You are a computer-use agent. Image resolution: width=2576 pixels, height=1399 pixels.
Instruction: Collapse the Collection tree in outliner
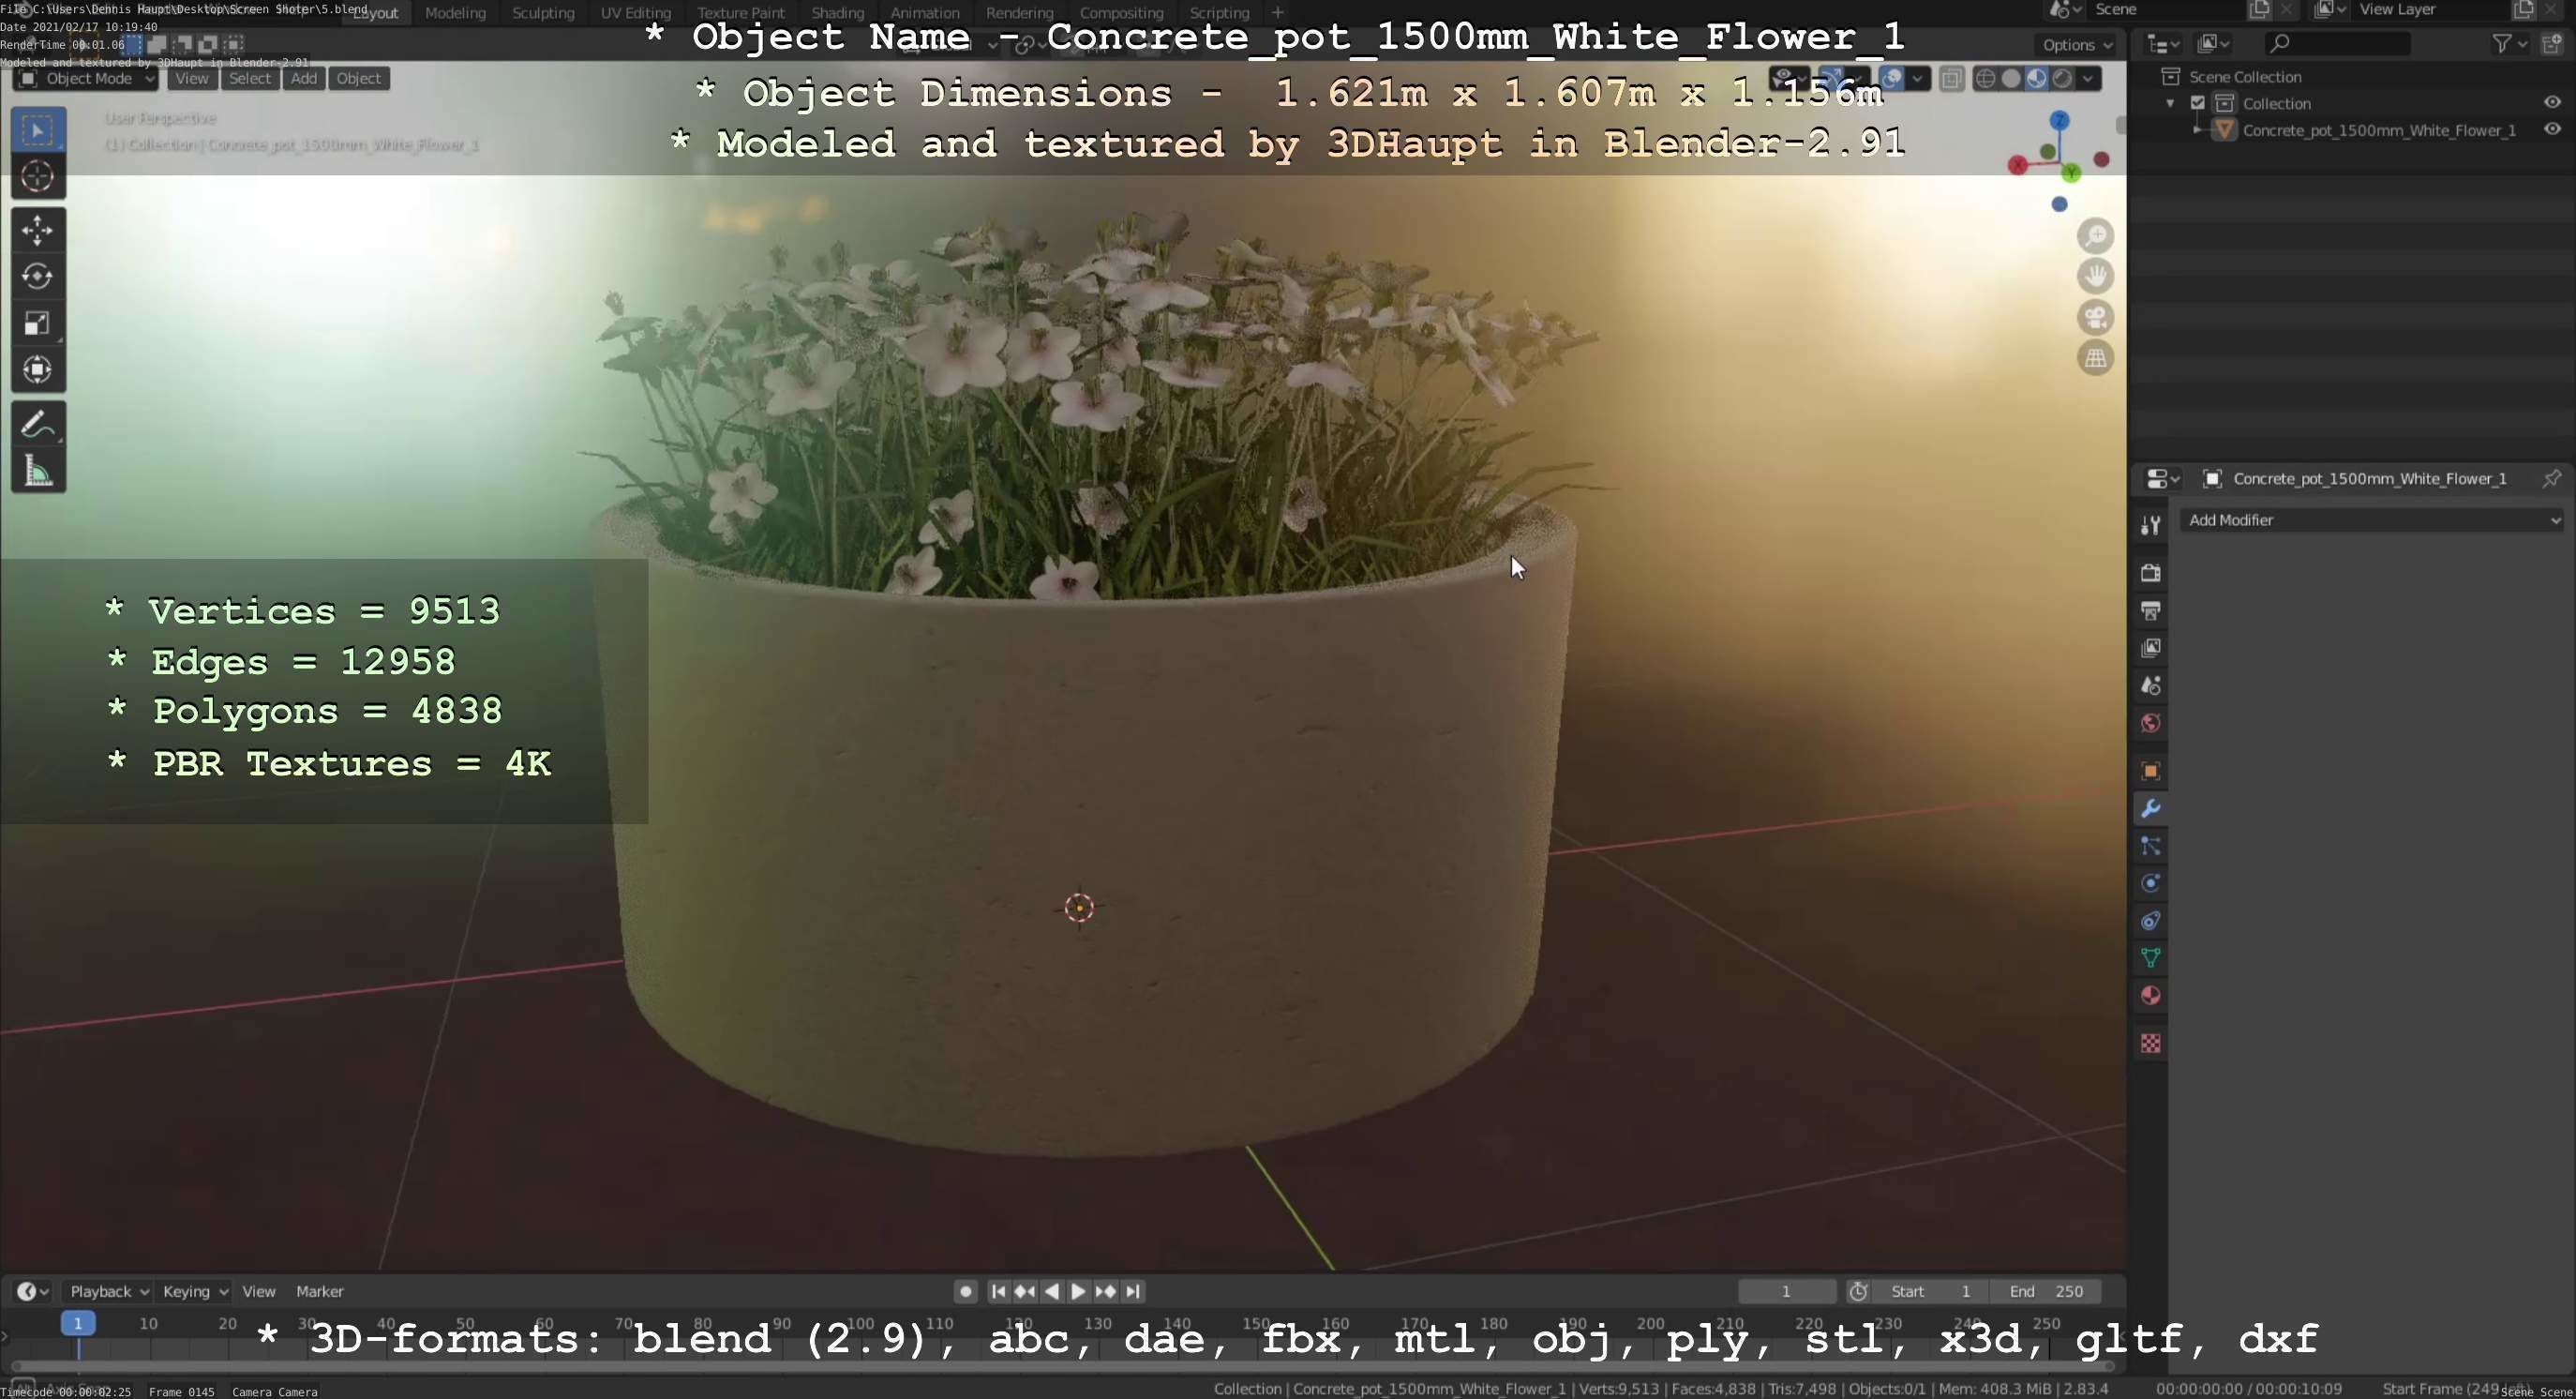2170,104
